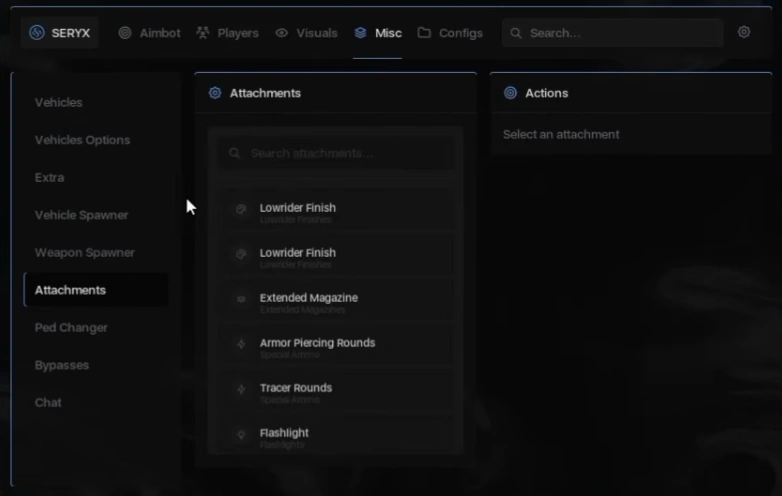This screenshot has height=496, width=782.
Task: Focus the Search attachments field
Action: [337, 153]
